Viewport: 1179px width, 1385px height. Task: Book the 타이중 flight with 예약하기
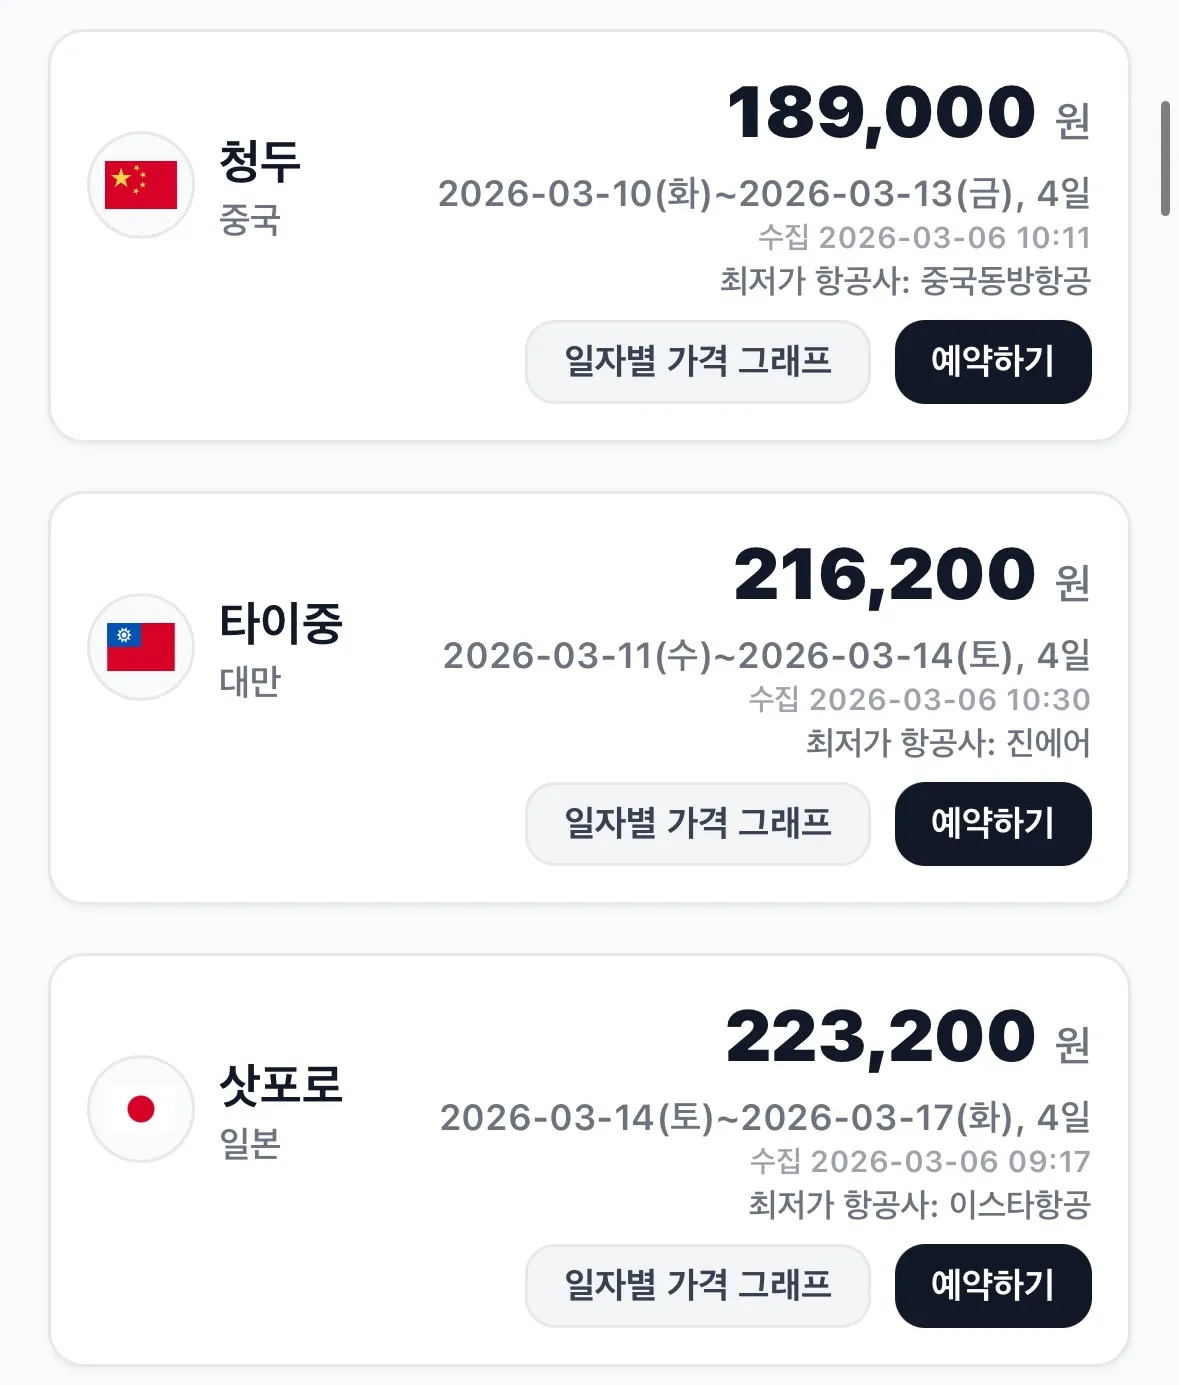click(992, 824)
